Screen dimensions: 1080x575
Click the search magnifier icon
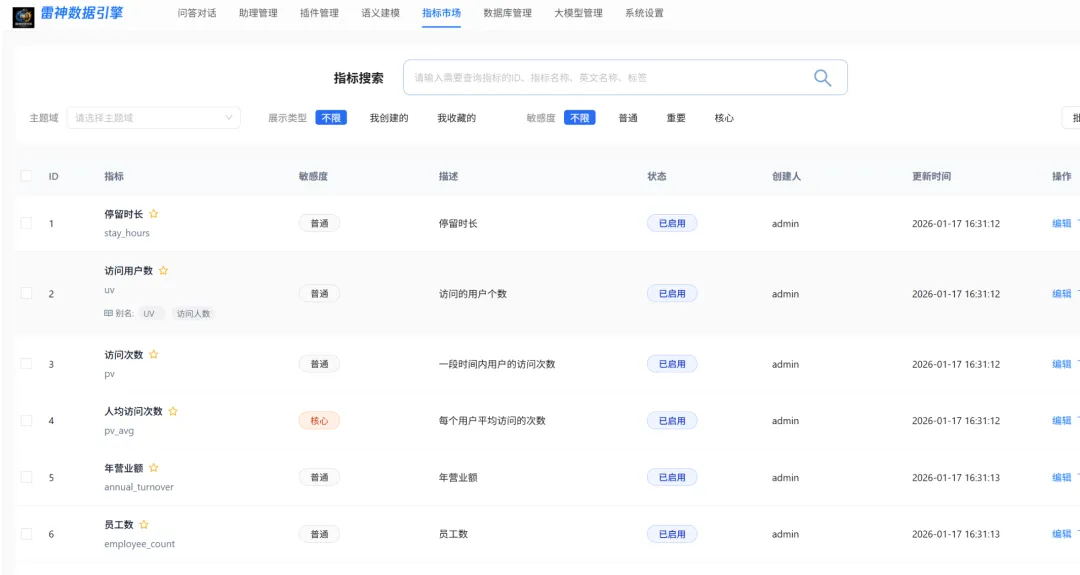point(822,78)
